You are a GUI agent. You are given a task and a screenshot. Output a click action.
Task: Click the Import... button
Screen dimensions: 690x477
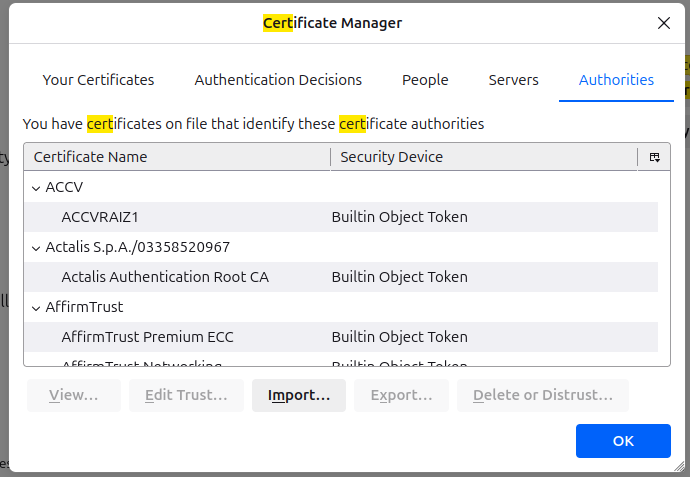[x=298, y=395]
